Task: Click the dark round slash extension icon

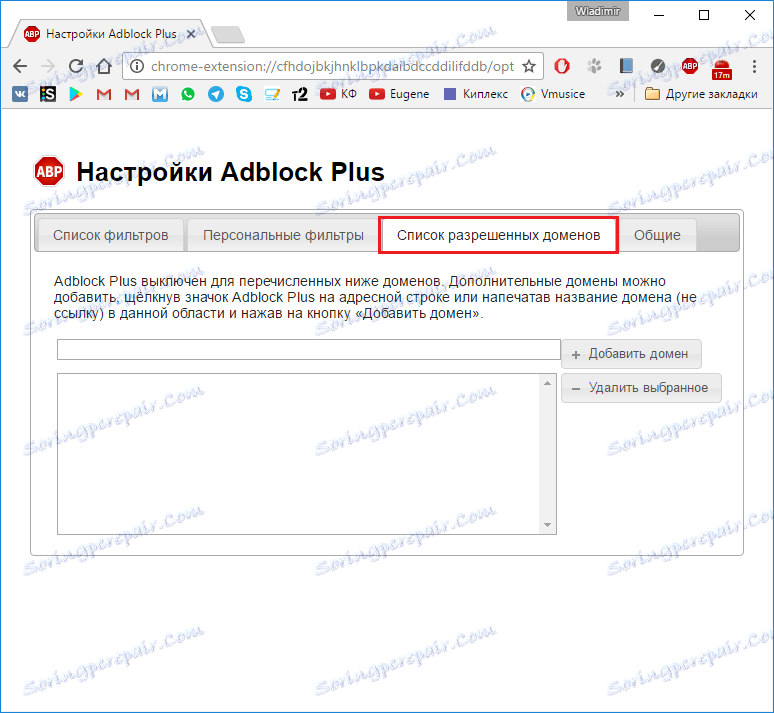Action: (x=658, y=66)
